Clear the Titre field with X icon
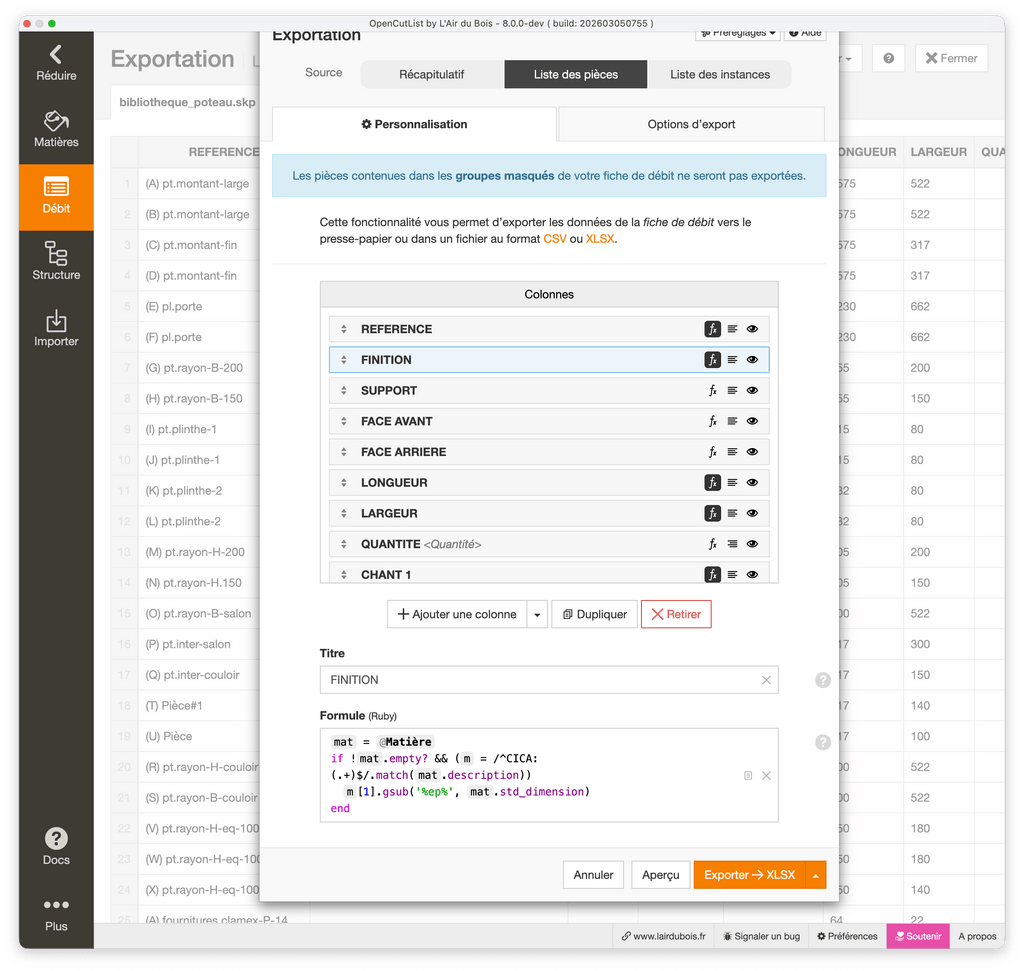The width and height of the screenshot is (1024, 971). 766,680
